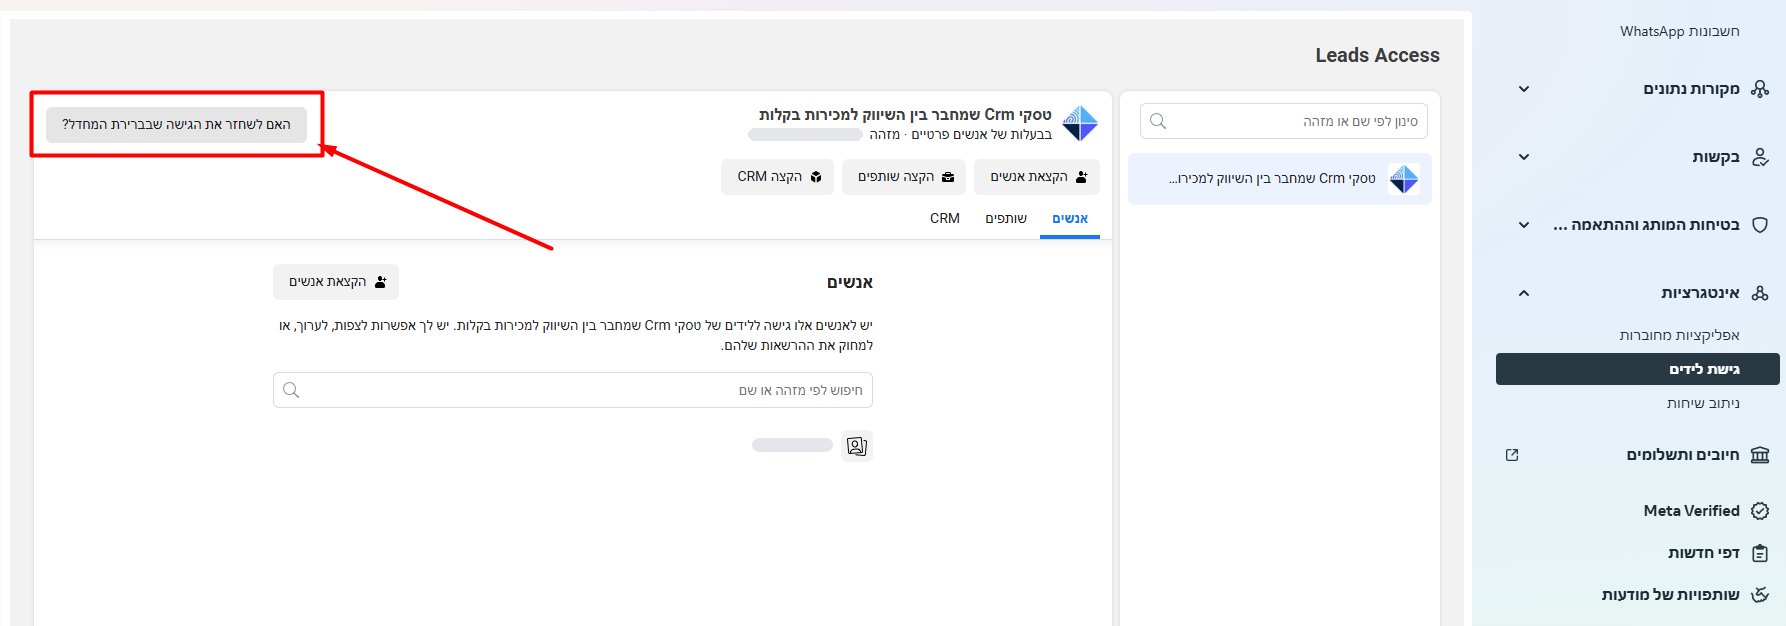
Task: Click the Crm logo in the details header
Action: click(x=1080, y=123)
